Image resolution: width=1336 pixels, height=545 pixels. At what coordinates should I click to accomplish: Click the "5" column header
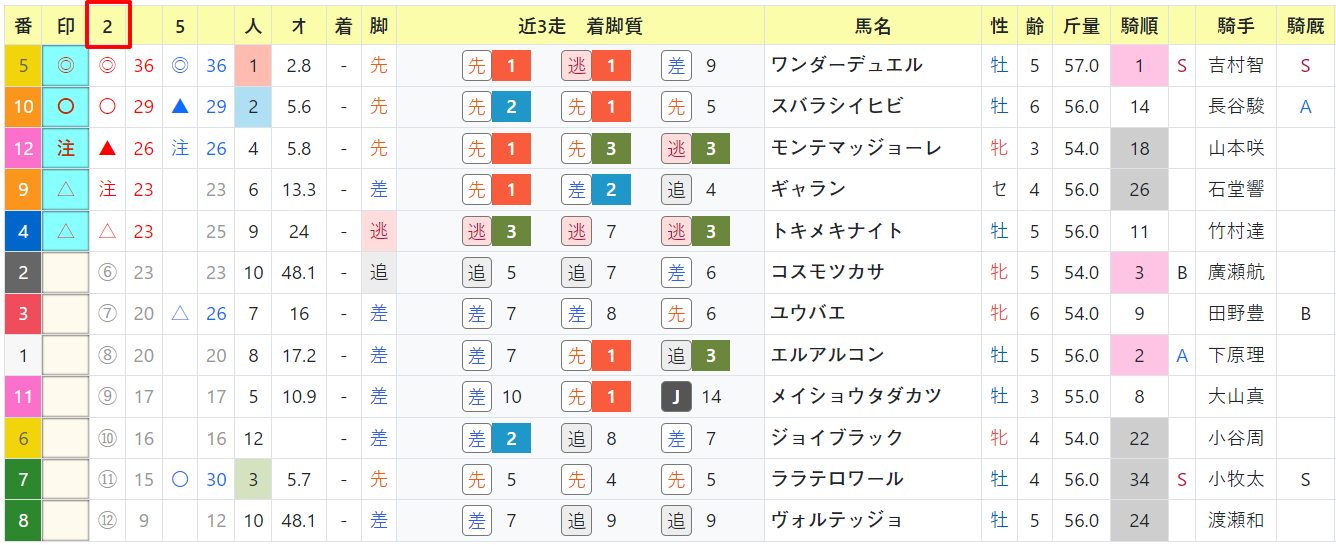pyautogui.click(x=180, y=27)
